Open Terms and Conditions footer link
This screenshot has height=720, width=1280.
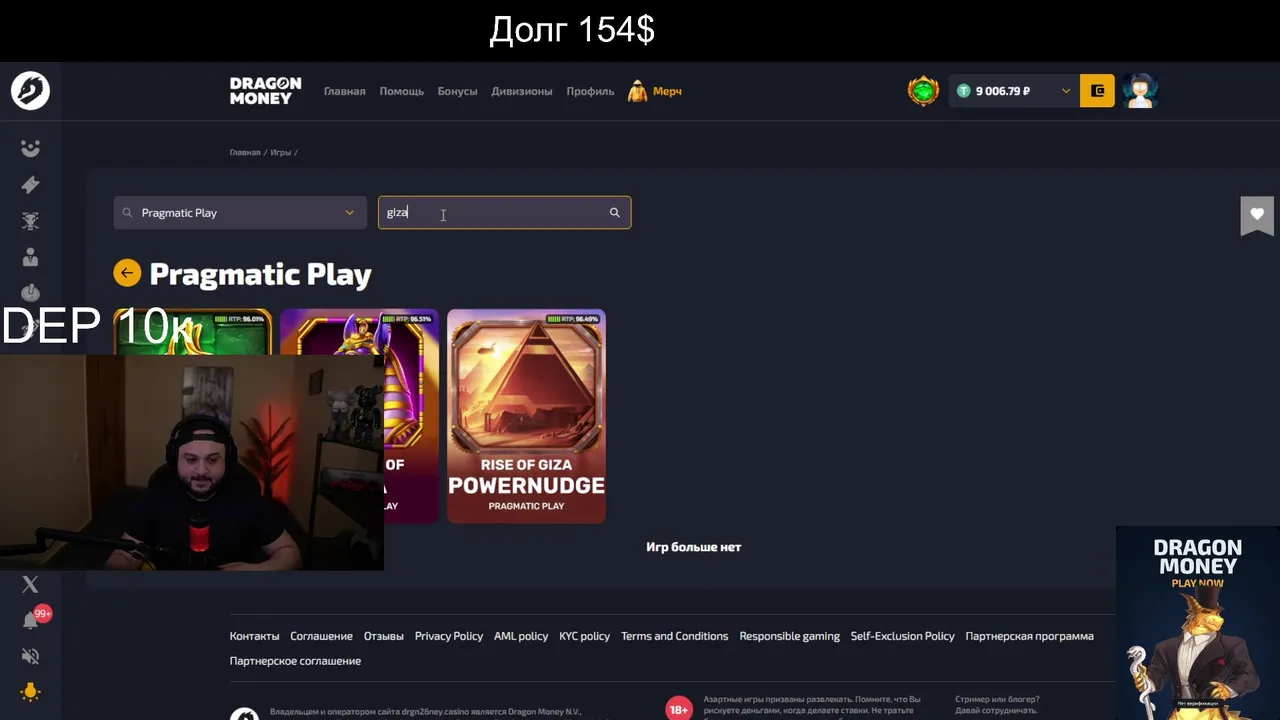click(674, 636)
